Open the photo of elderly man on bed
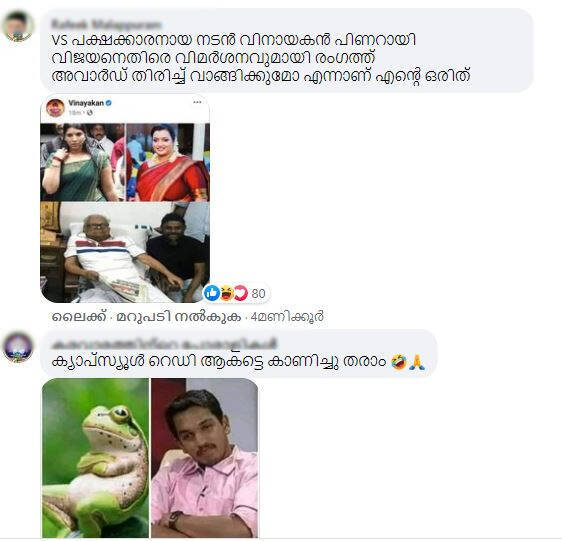The width and height of the screenshot is (562, 541). point(125,252)
